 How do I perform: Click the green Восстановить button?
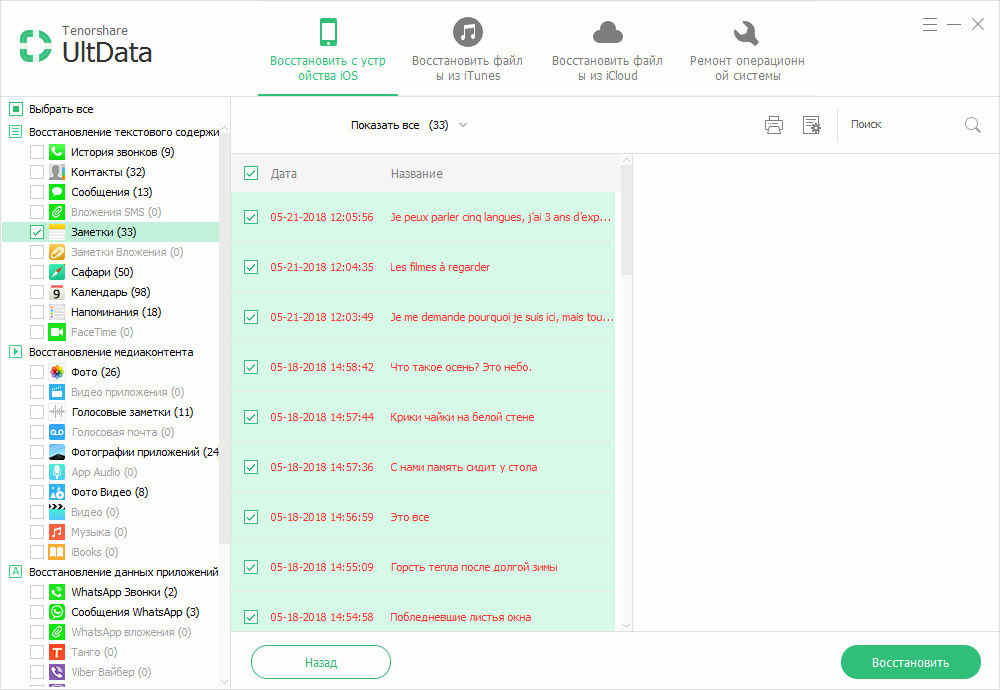pyautogui.click(x=910, y=663)
